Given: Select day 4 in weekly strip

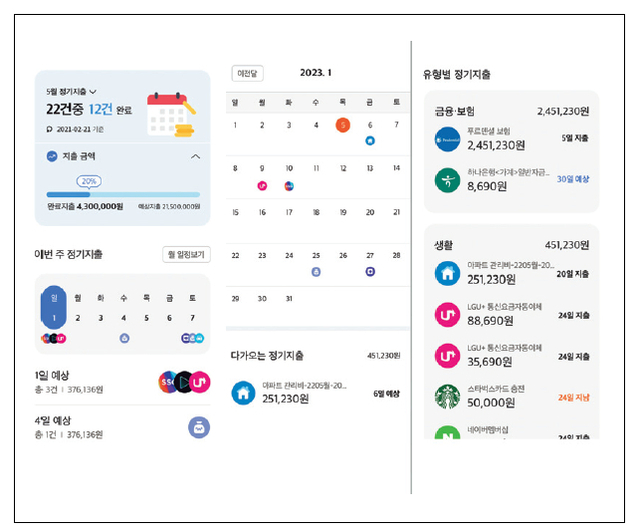Looking at the screenshot, I should point(123,318).
